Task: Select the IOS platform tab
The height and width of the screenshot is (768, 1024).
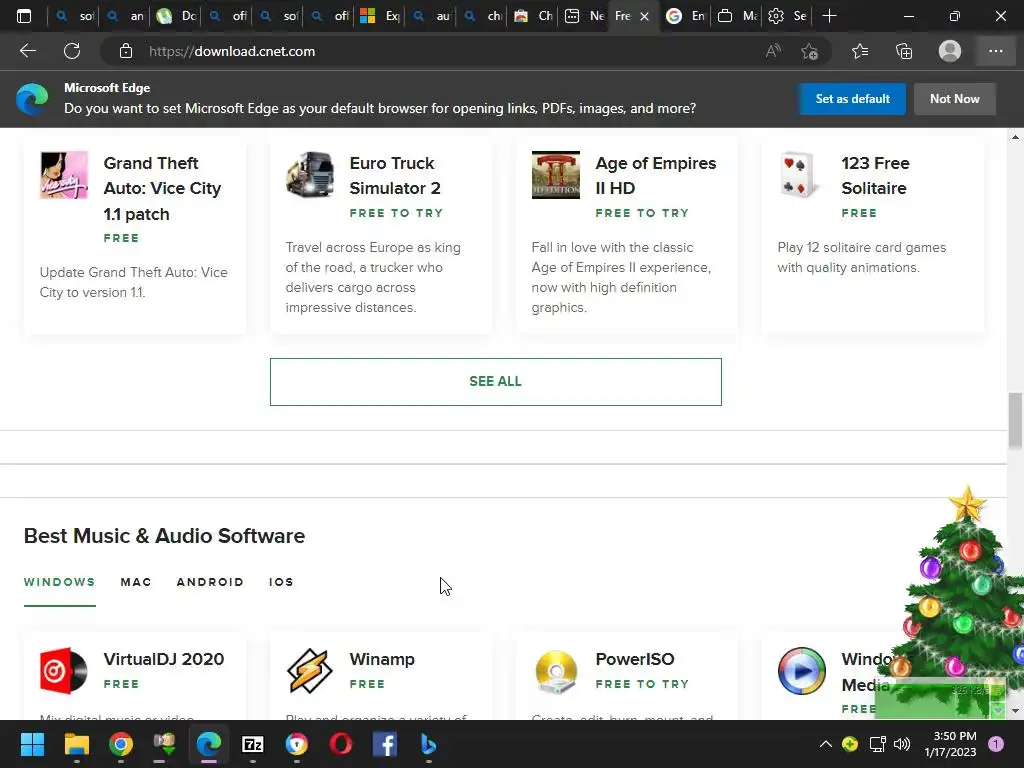Action: [281, 582]
